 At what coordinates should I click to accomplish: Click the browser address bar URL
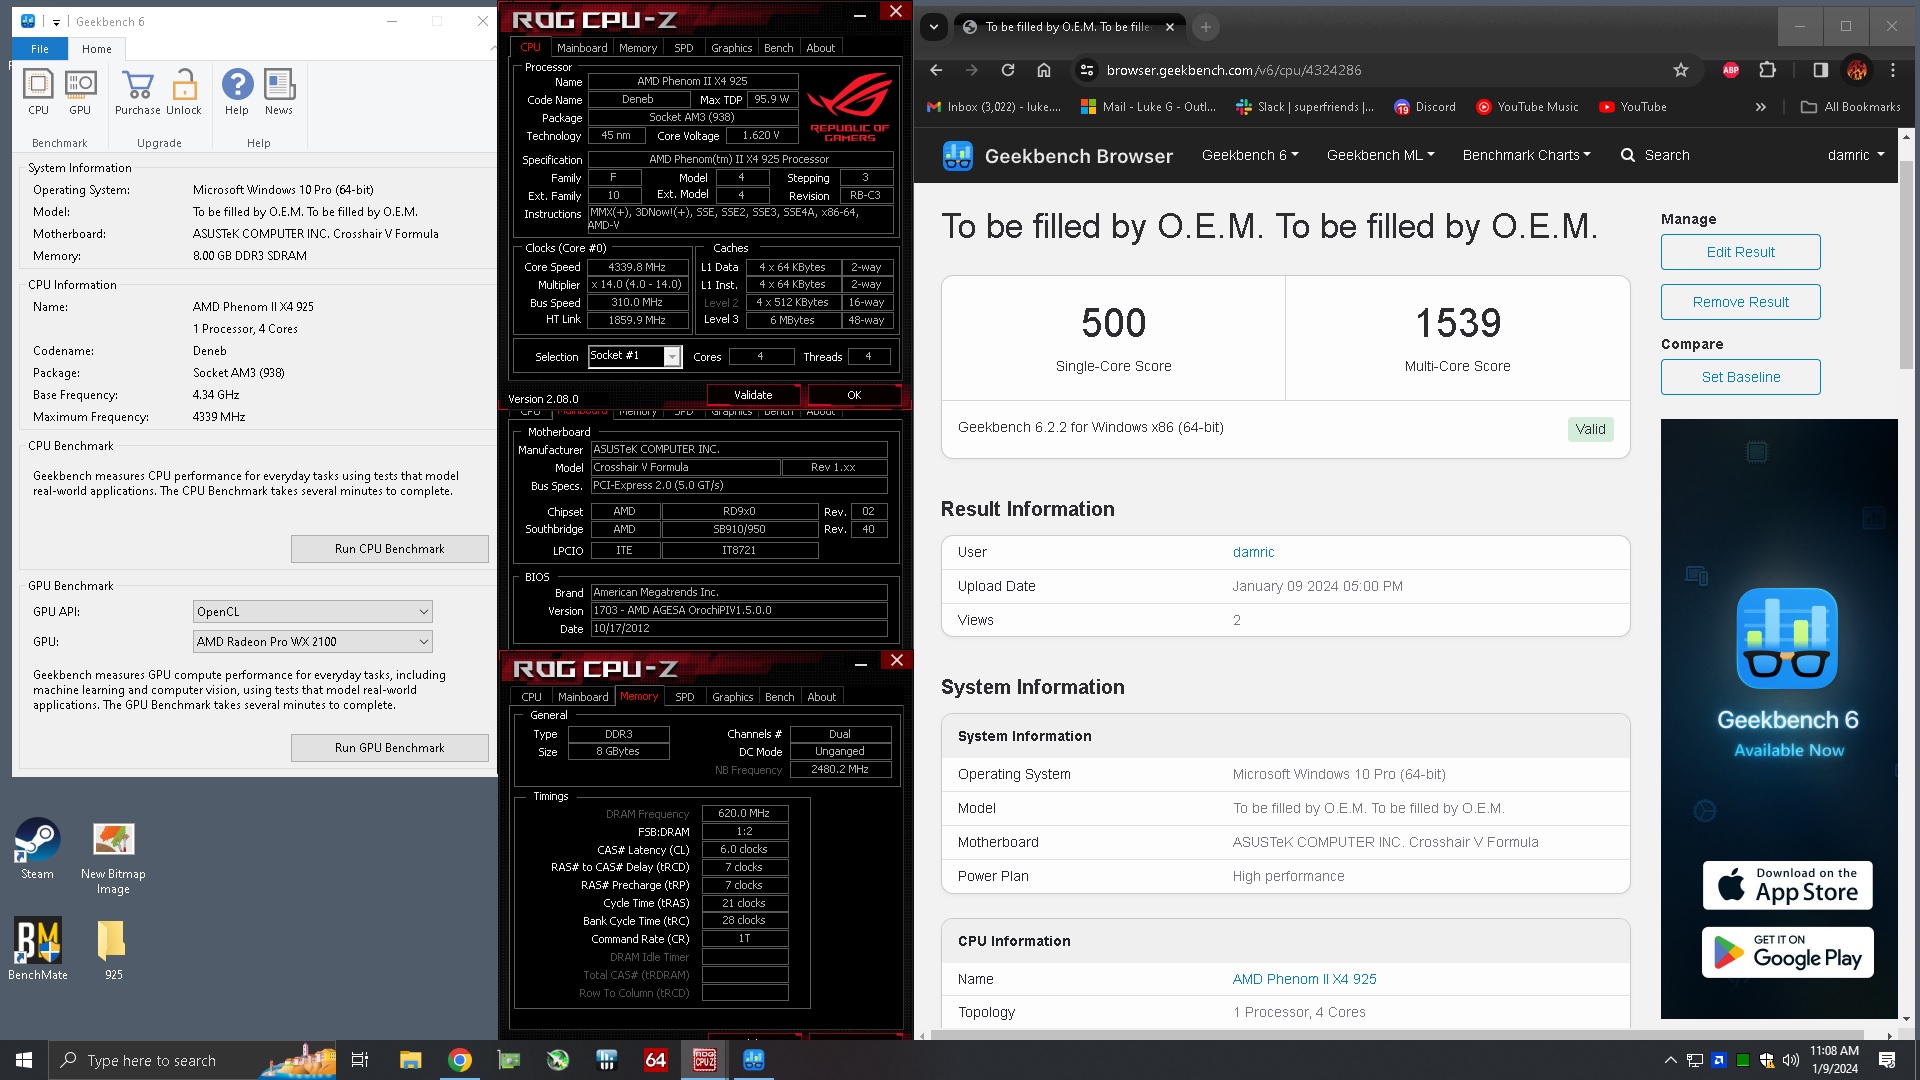coord(1234,70)
